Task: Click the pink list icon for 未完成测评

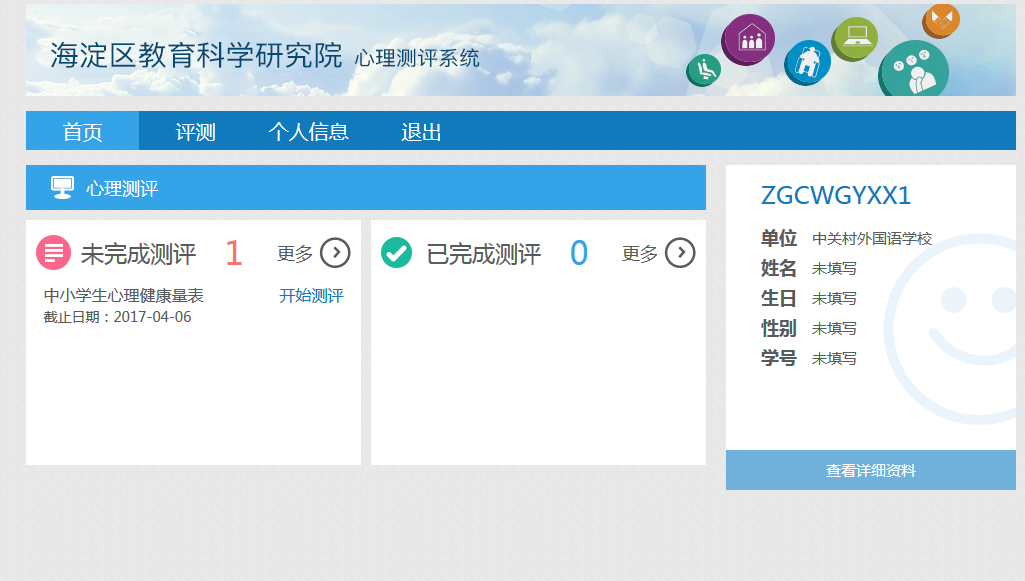Action: pyautogui.click(x=54, y=252)
